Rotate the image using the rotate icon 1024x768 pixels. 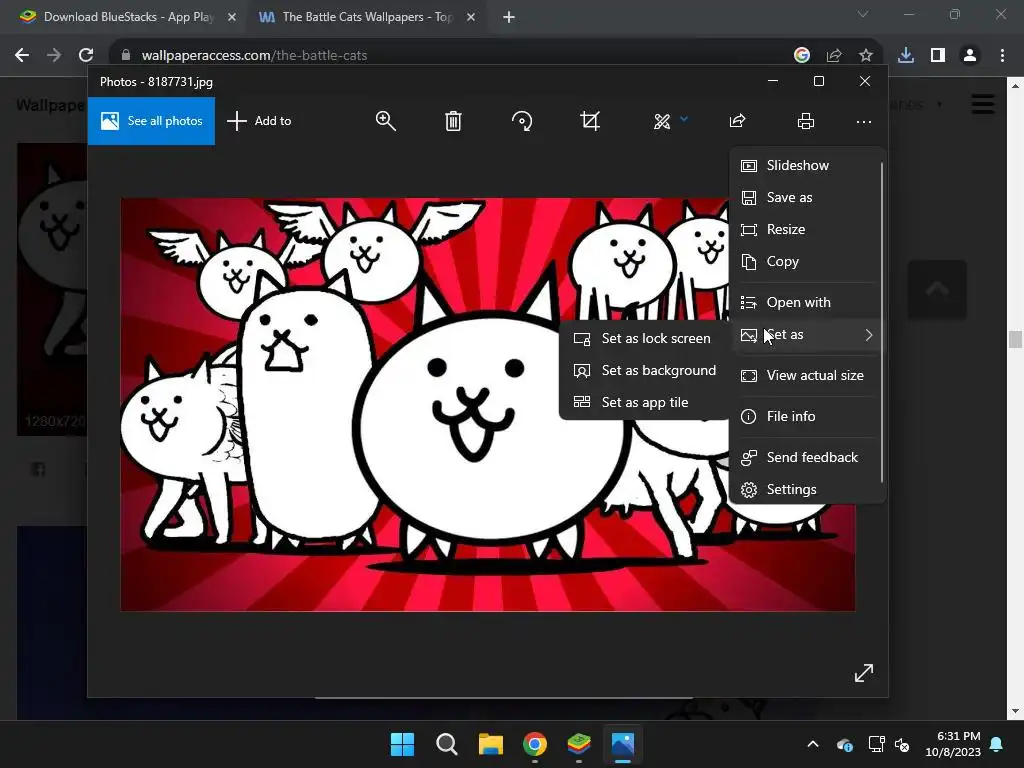point(522,121)
